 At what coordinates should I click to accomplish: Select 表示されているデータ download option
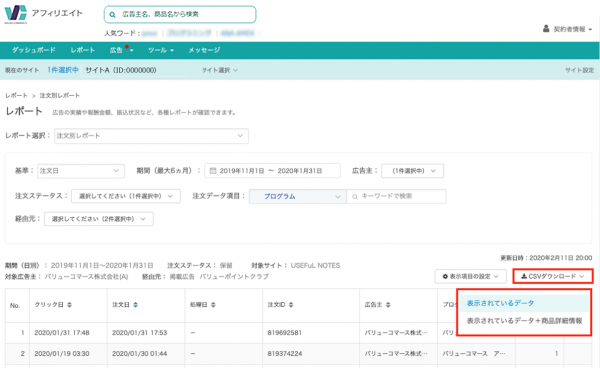(x=523, y=303)
